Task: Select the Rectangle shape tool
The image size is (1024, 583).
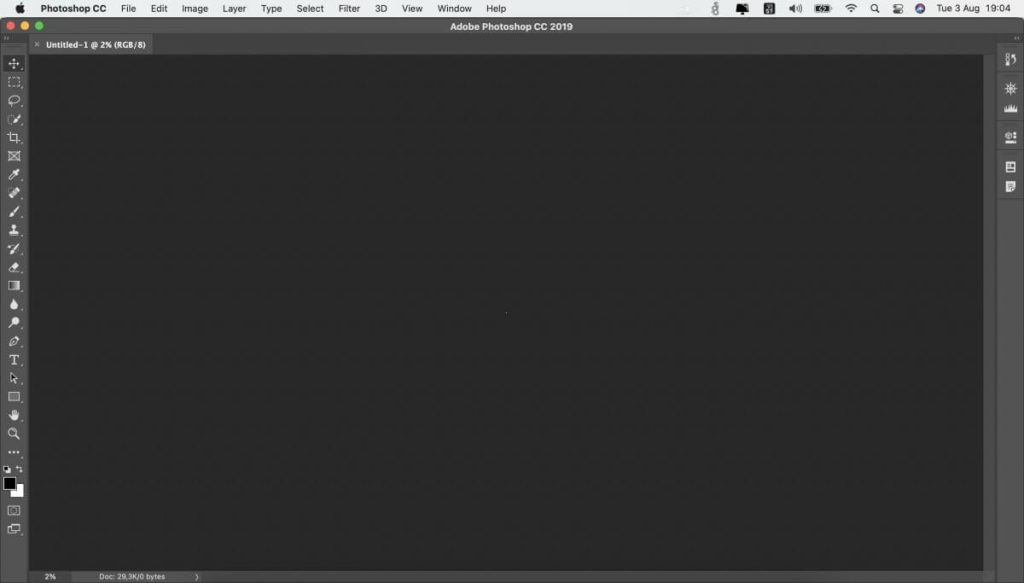Action: point(14,397)
